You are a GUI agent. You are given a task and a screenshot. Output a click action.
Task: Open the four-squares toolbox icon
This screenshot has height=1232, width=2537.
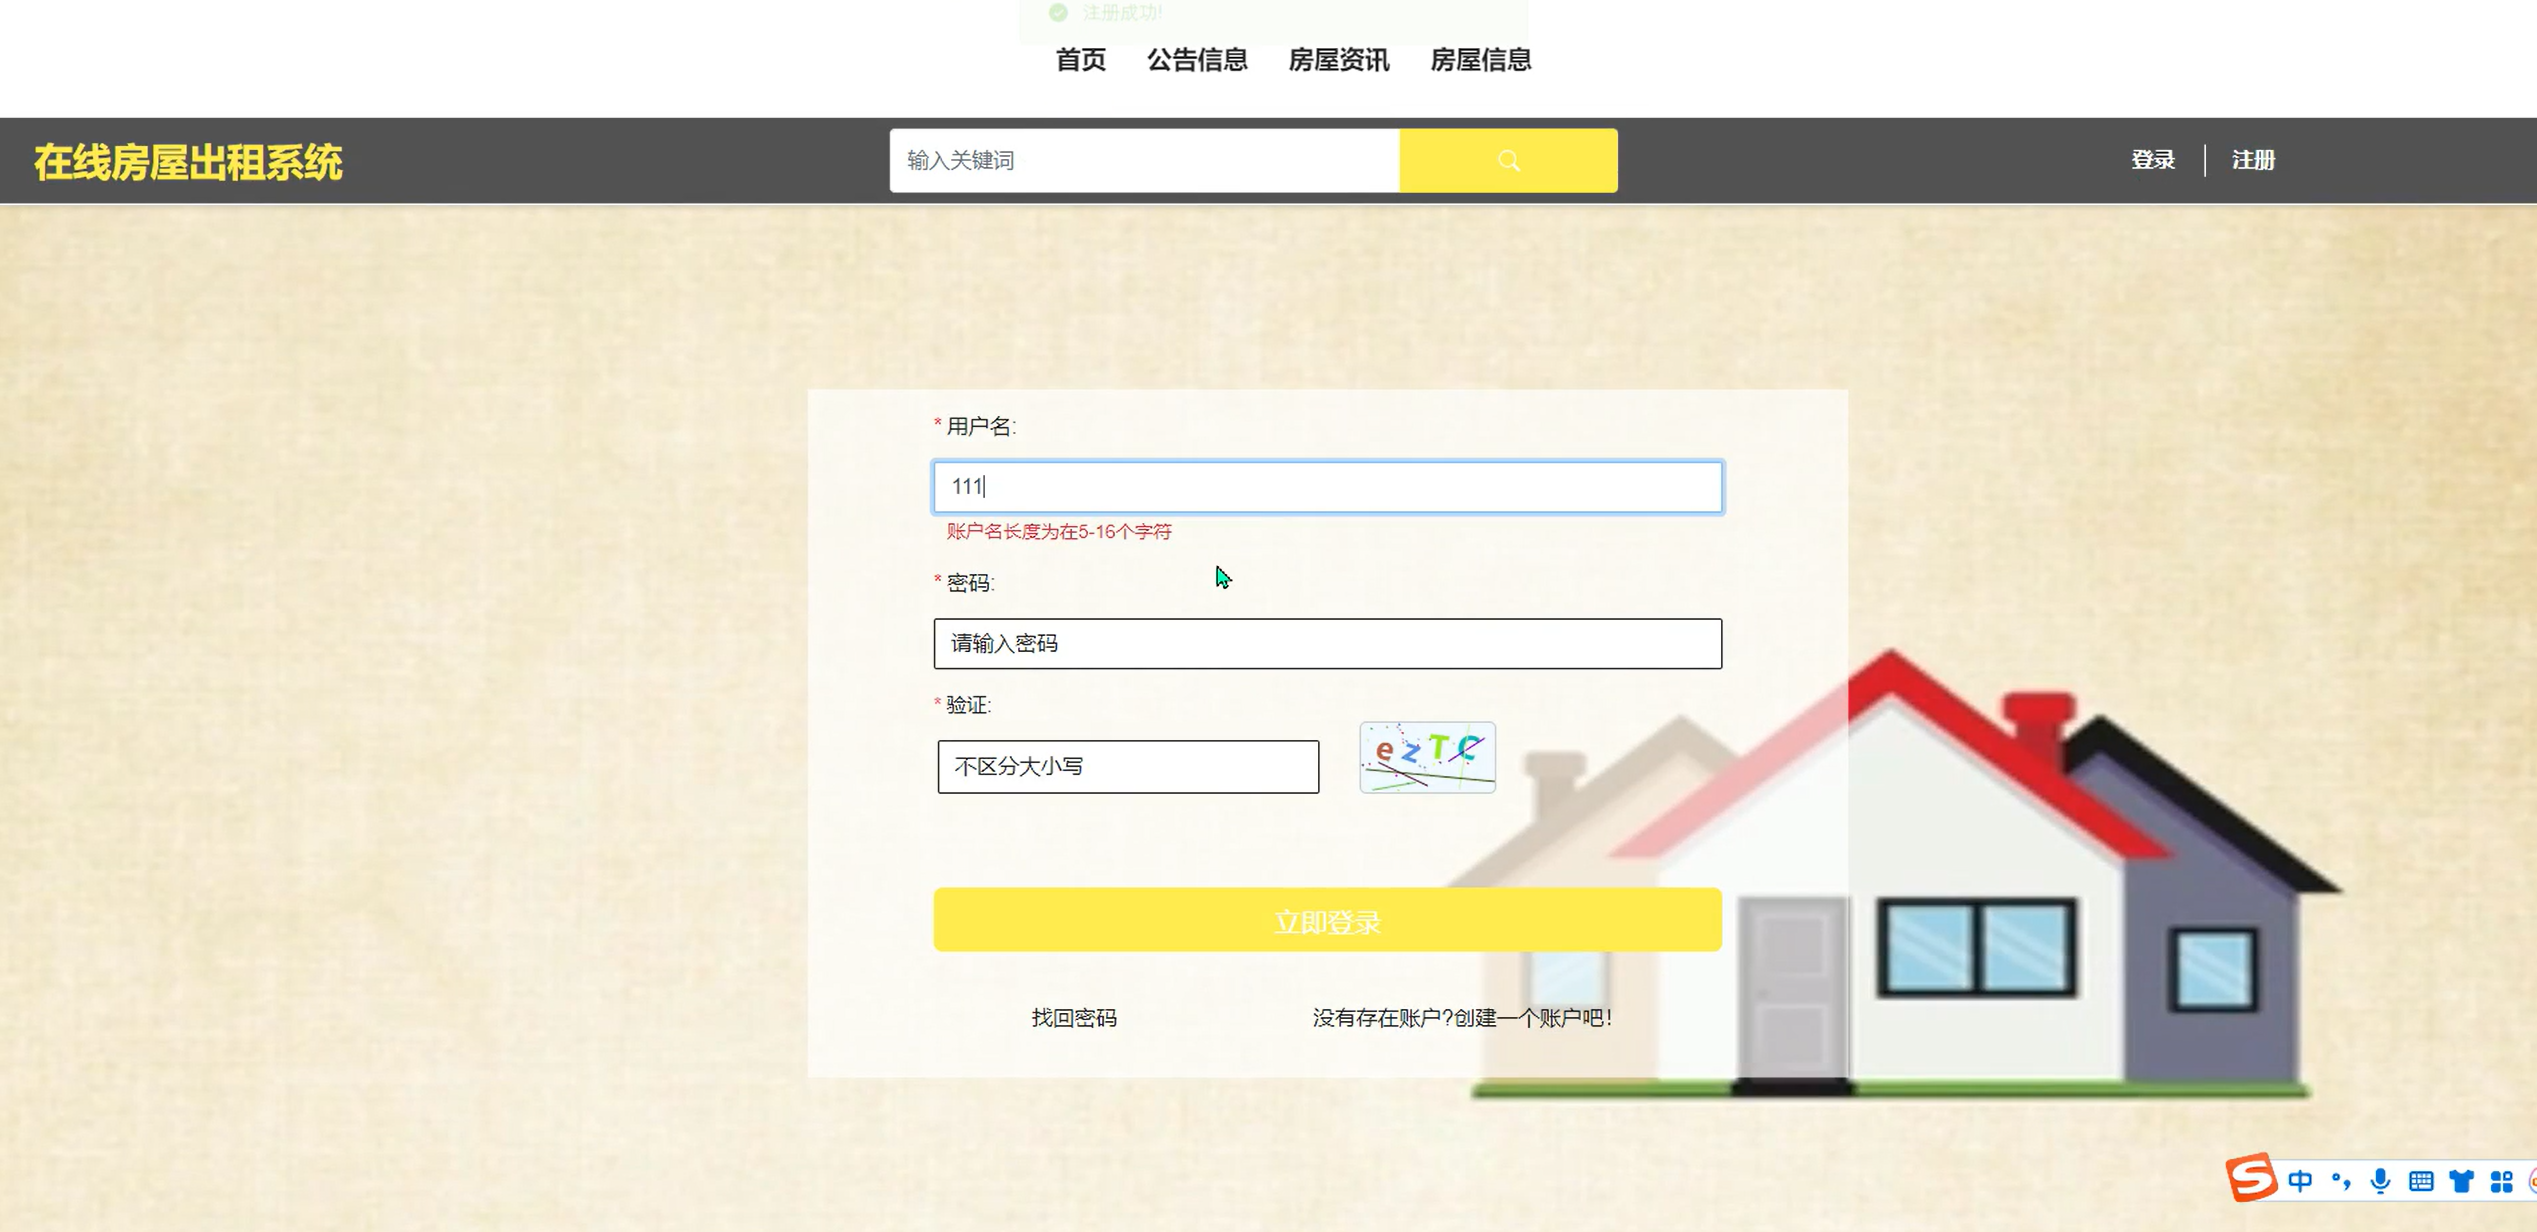pos(2501,1181)
